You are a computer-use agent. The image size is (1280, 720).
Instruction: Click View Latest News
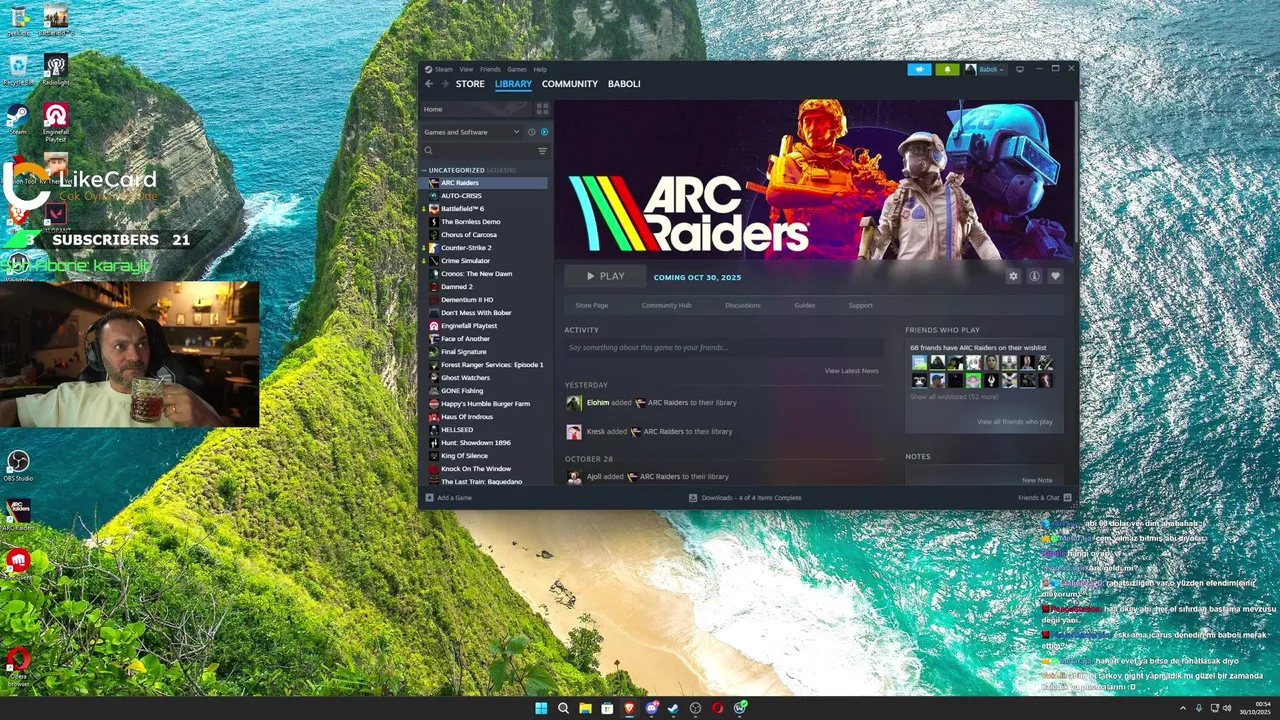(851, 371)
